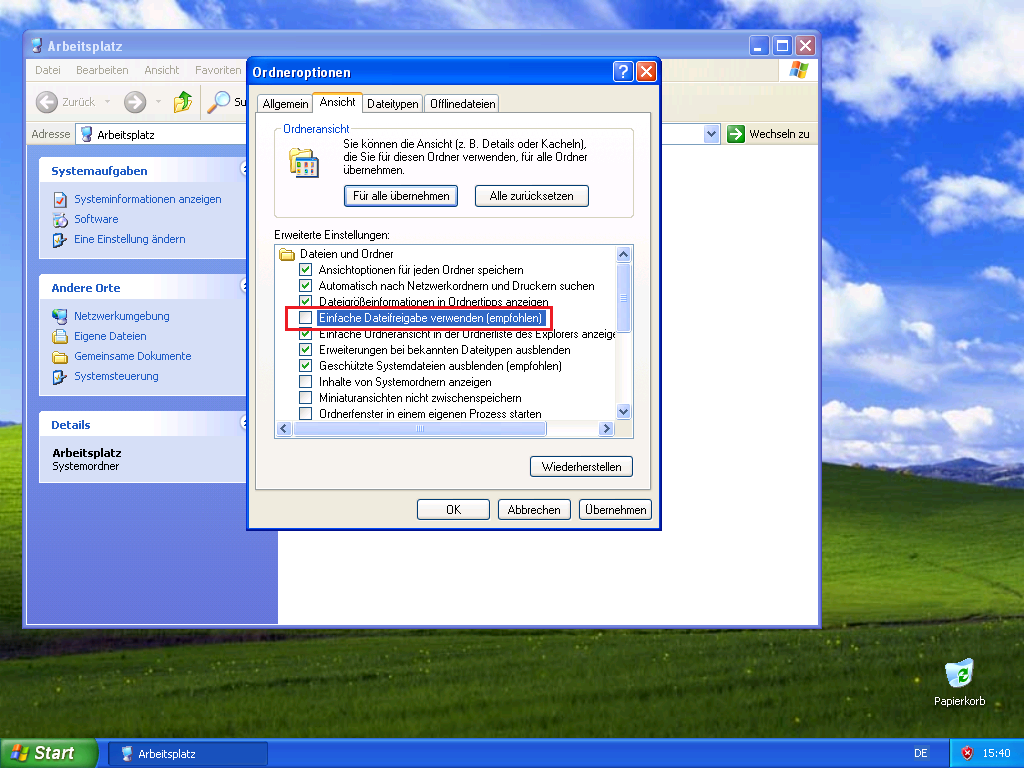This screenshot has height=768, width=1024.
Task: Click the Gemeinsame Dokumente folder icon
Action: (x=60, y=357)
